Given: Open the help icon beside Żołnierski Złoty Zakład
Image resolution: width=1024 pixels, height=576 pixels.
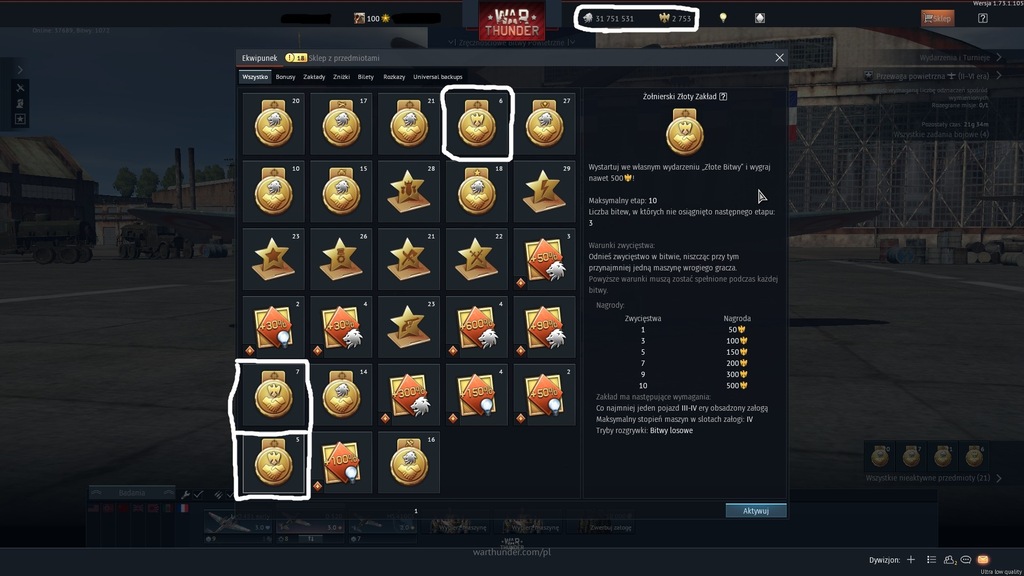Looking at the screenshot, I should [723, 97].
